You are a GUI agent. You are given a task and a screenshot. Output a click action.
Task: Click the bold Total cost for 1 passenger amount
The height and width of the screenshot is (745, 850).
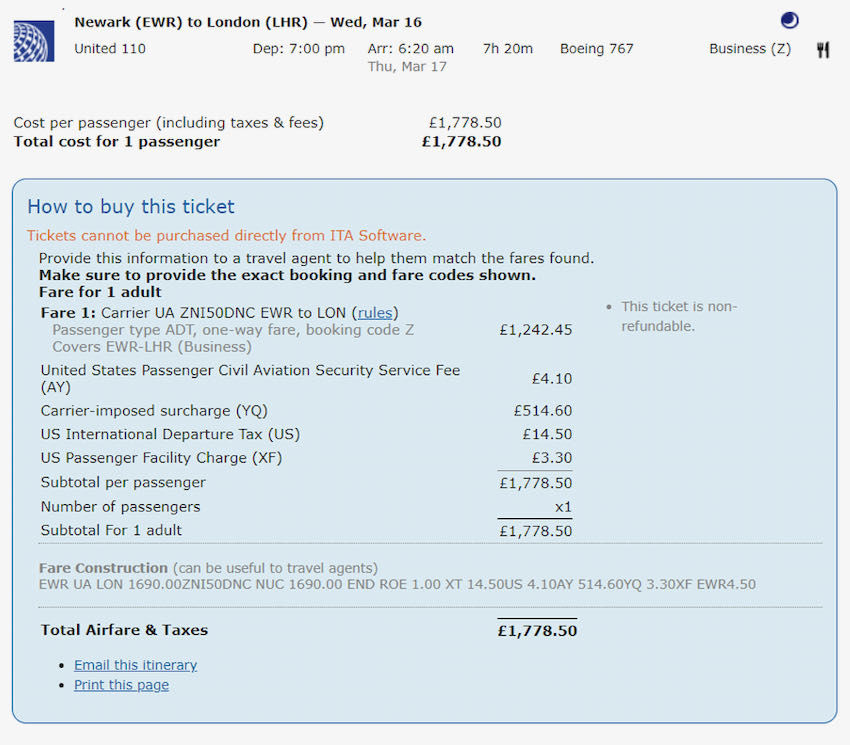tap(462, 142)
